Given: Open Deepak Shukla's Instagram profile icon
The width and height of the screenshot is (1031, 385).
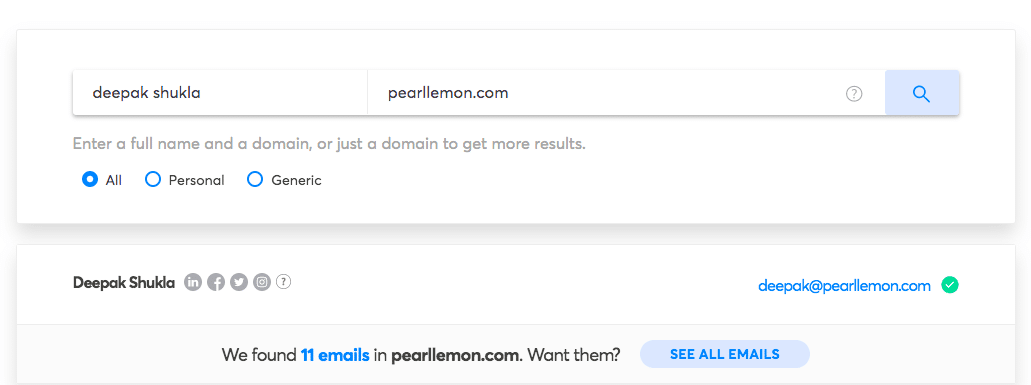Looking at the screenshot, I should click(262, 283).
